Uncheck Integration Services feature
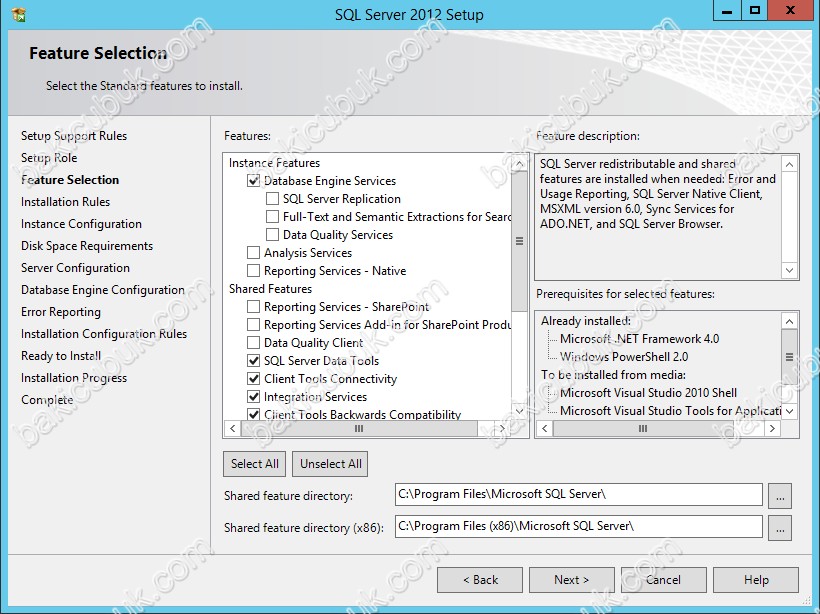Image resolution: width=820 pixels, height=614 pixels. [254, 396]
